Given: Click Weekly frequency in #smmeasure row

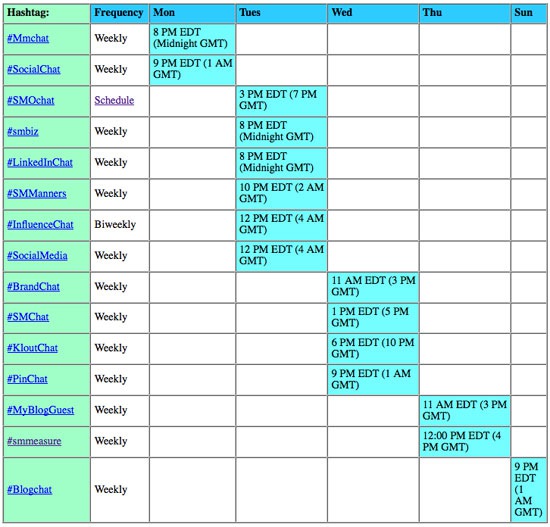Looking at the screenshot, I should click(111, 441).
